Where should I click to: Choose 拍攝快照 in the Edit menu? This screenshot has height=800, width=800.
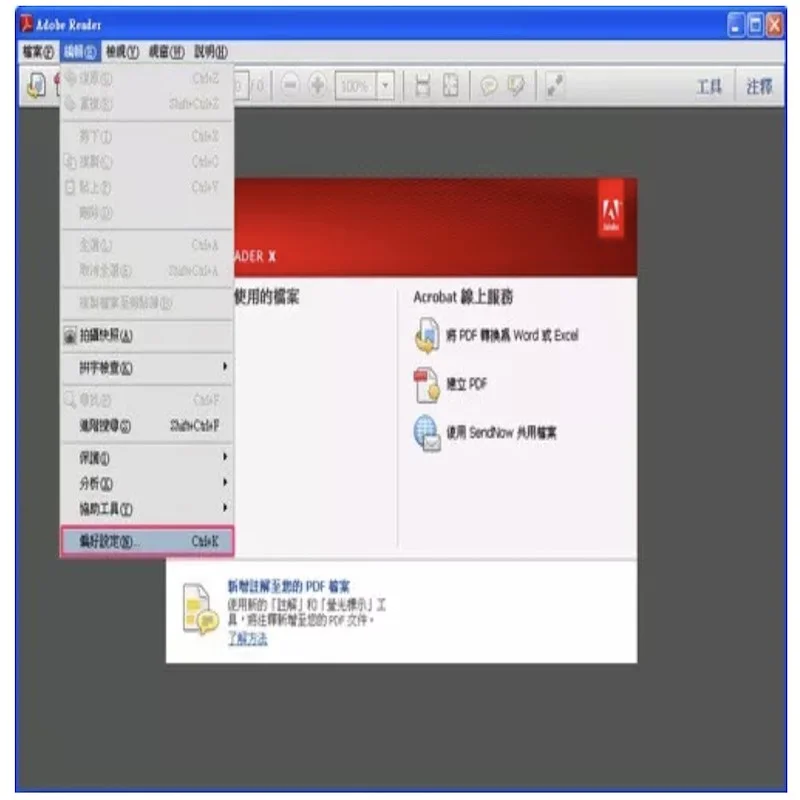coord(147,335)
